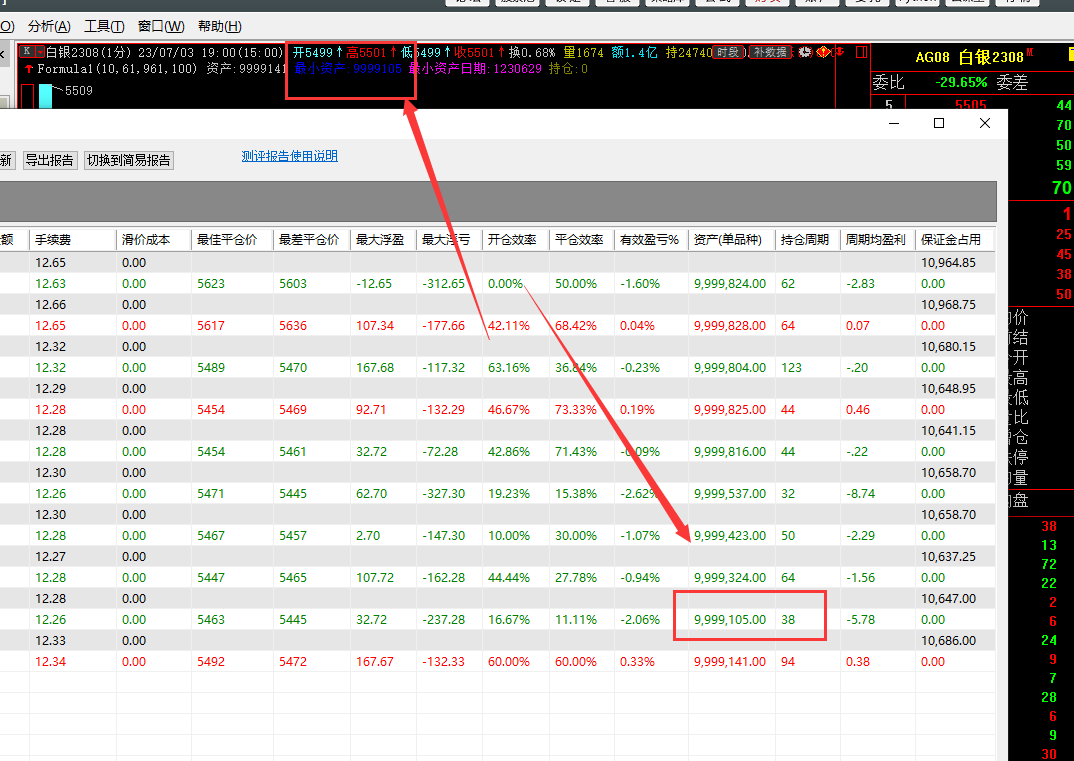
Task: Click the red-yellow diamond alert icon
Action: (x=823, y=52)
